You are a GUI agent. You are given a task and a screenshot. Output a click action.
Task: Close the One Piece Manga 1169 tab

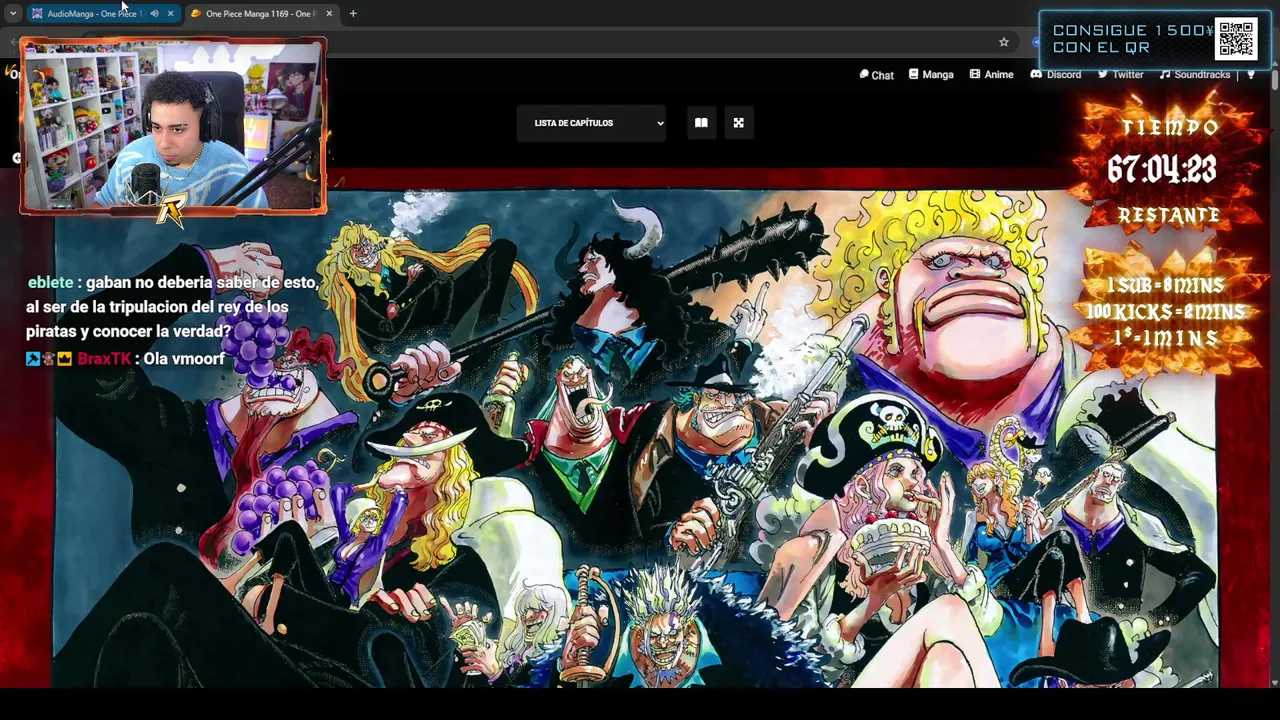point(329,14)
